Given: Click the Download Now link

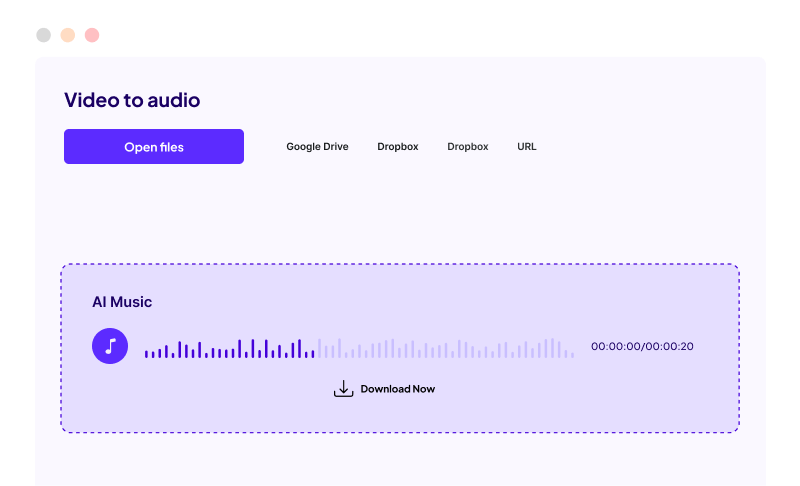Looking at the screenshot, I should tap(397, 389).
